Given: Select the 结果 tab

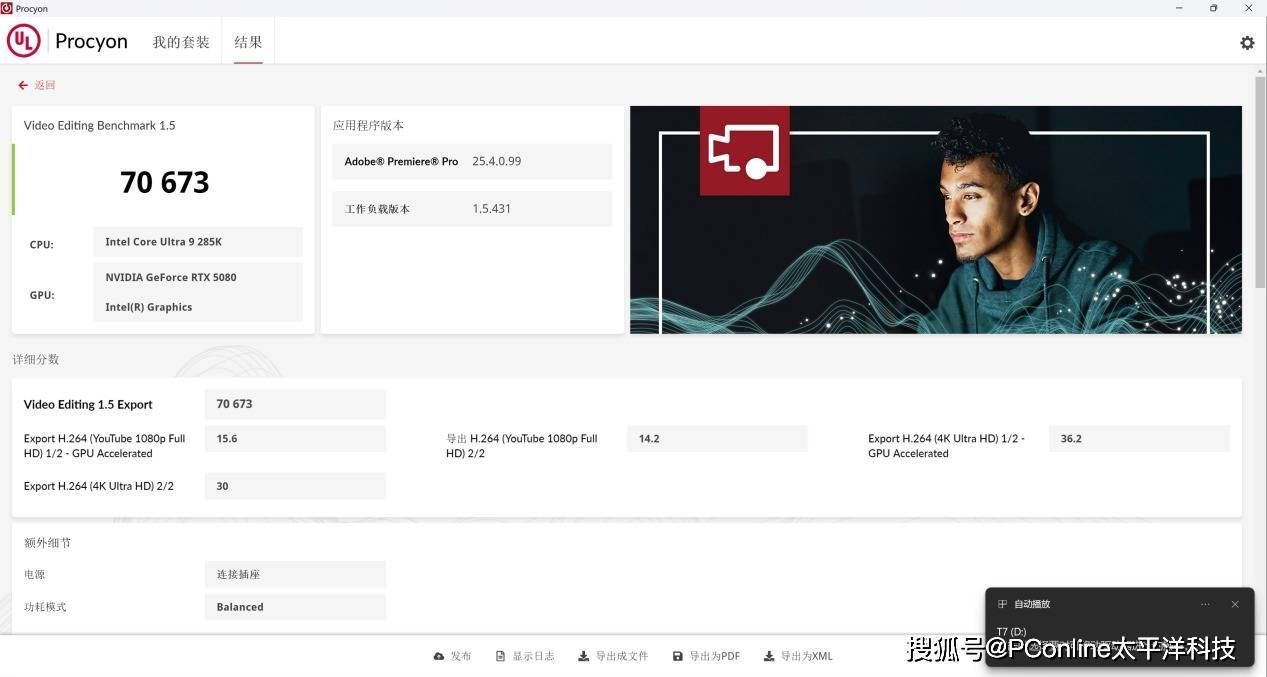Looking at the screenshot, I should click(x=248, y=42).
